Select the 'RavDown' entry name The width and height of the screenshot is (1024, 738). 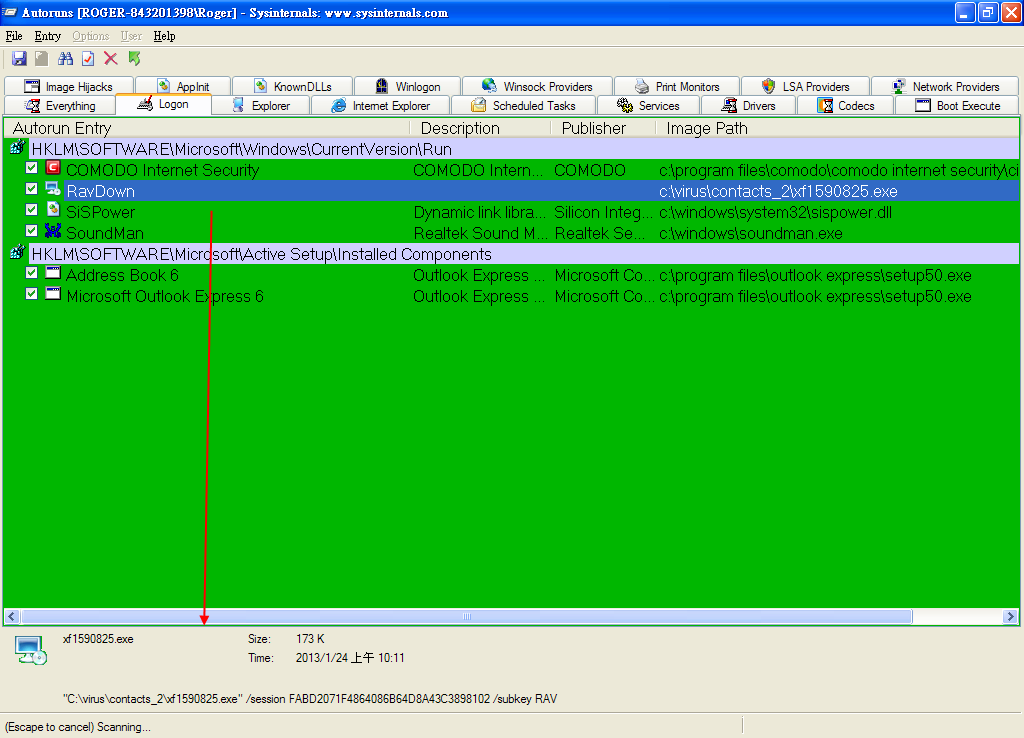(101, 191)
